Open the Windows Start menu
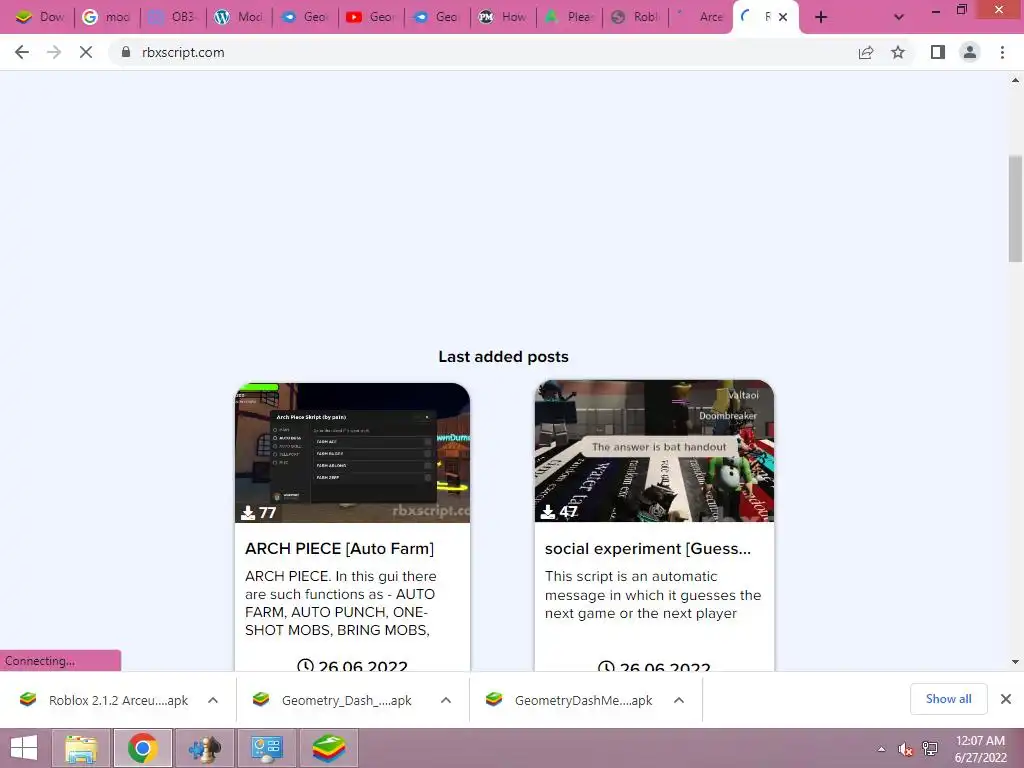1024x768 pixels. coord(24,748)
